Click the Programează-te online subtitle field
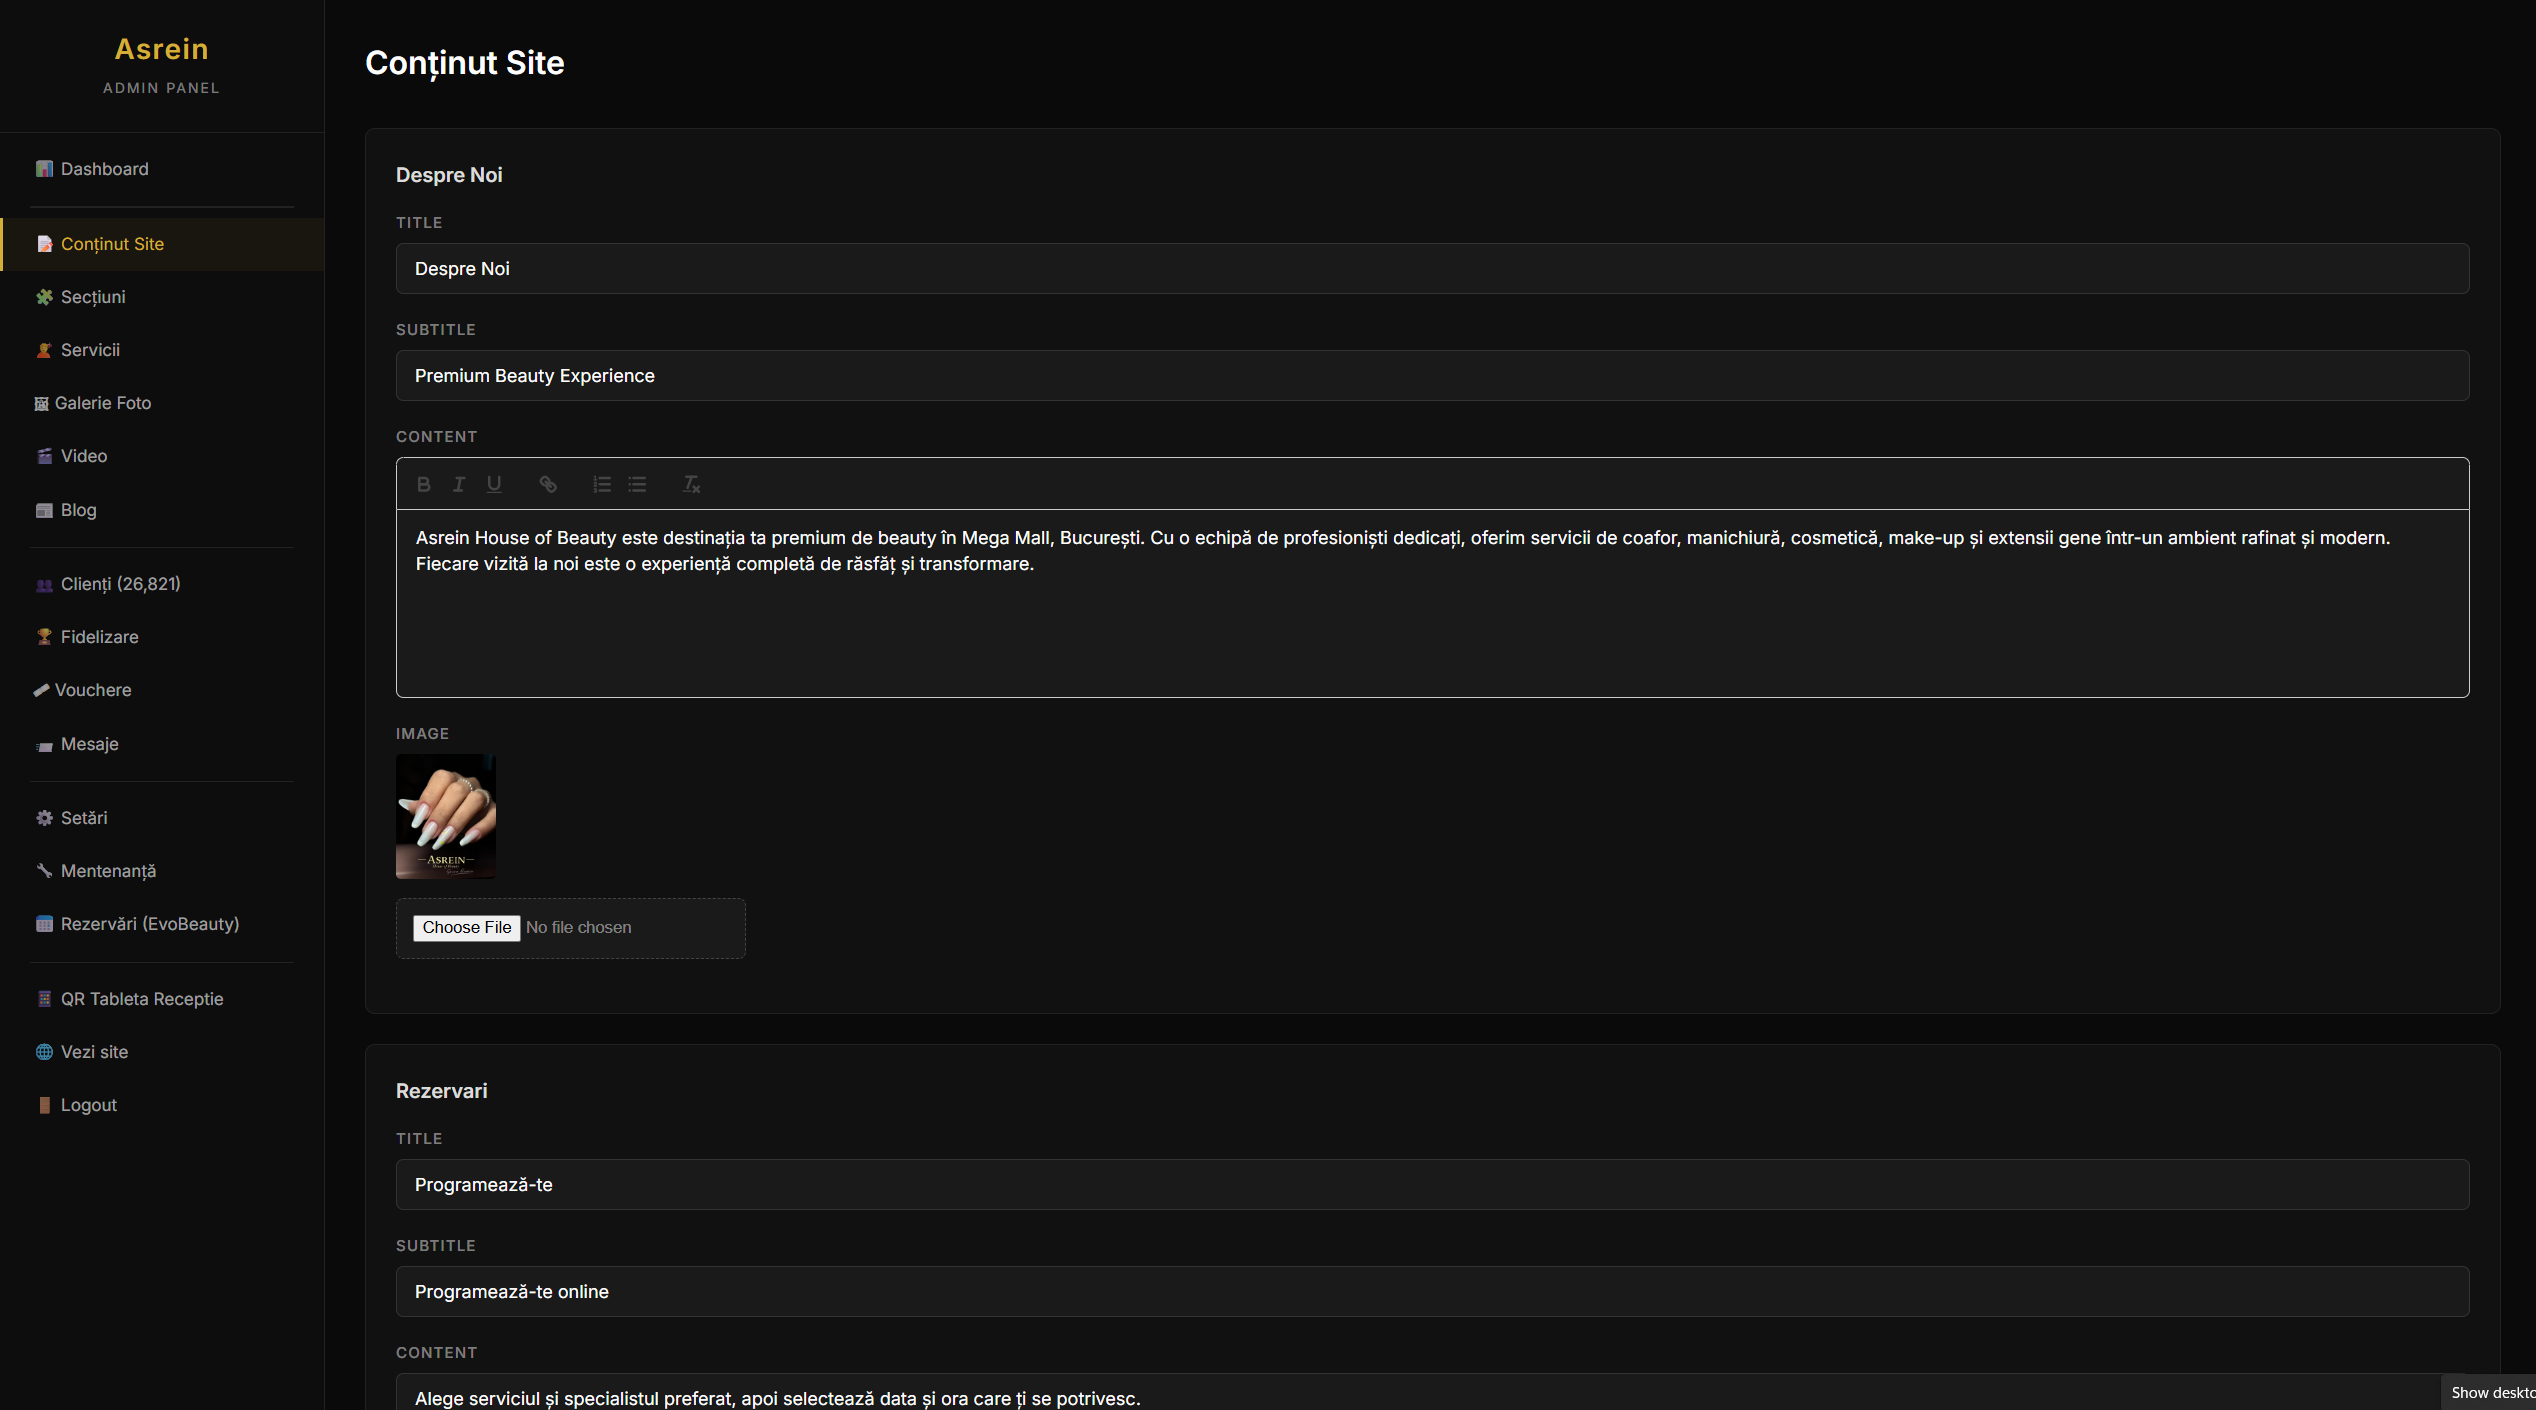Screen dimensions: 2536x1410 pos(1432,1292)
